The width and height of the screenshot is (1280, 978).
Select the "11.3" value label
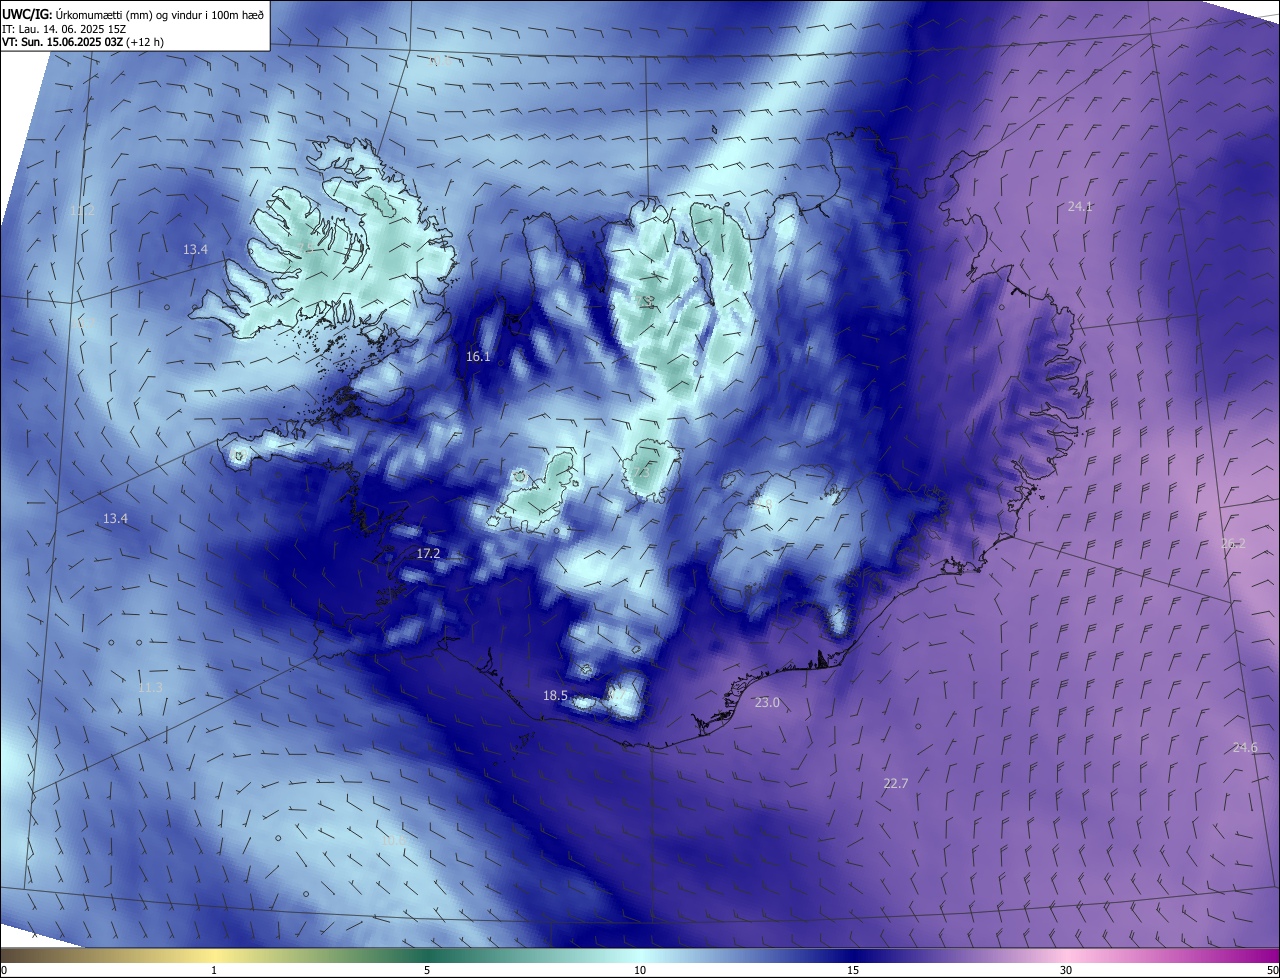(x=150, y=687)
